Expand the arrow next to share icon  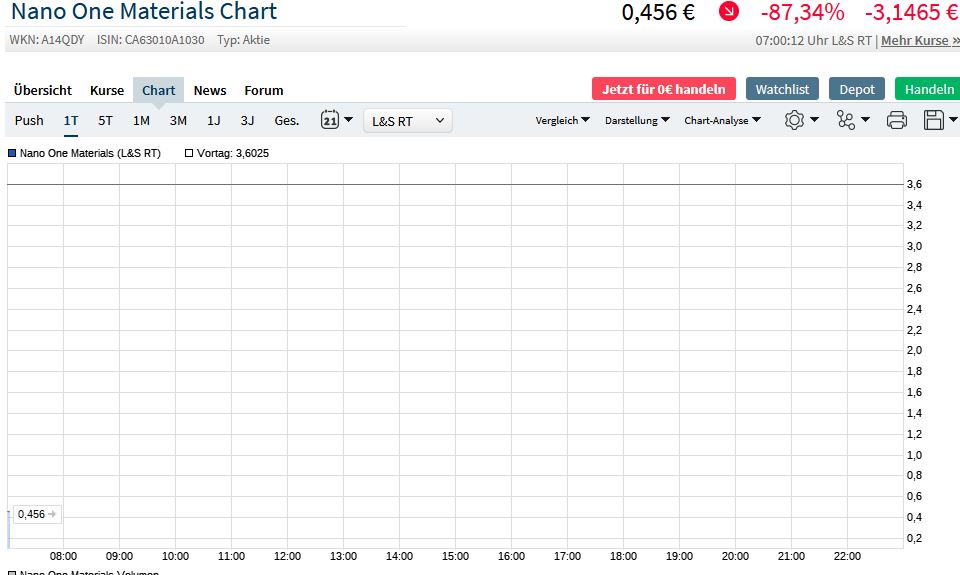coord(865,119)
